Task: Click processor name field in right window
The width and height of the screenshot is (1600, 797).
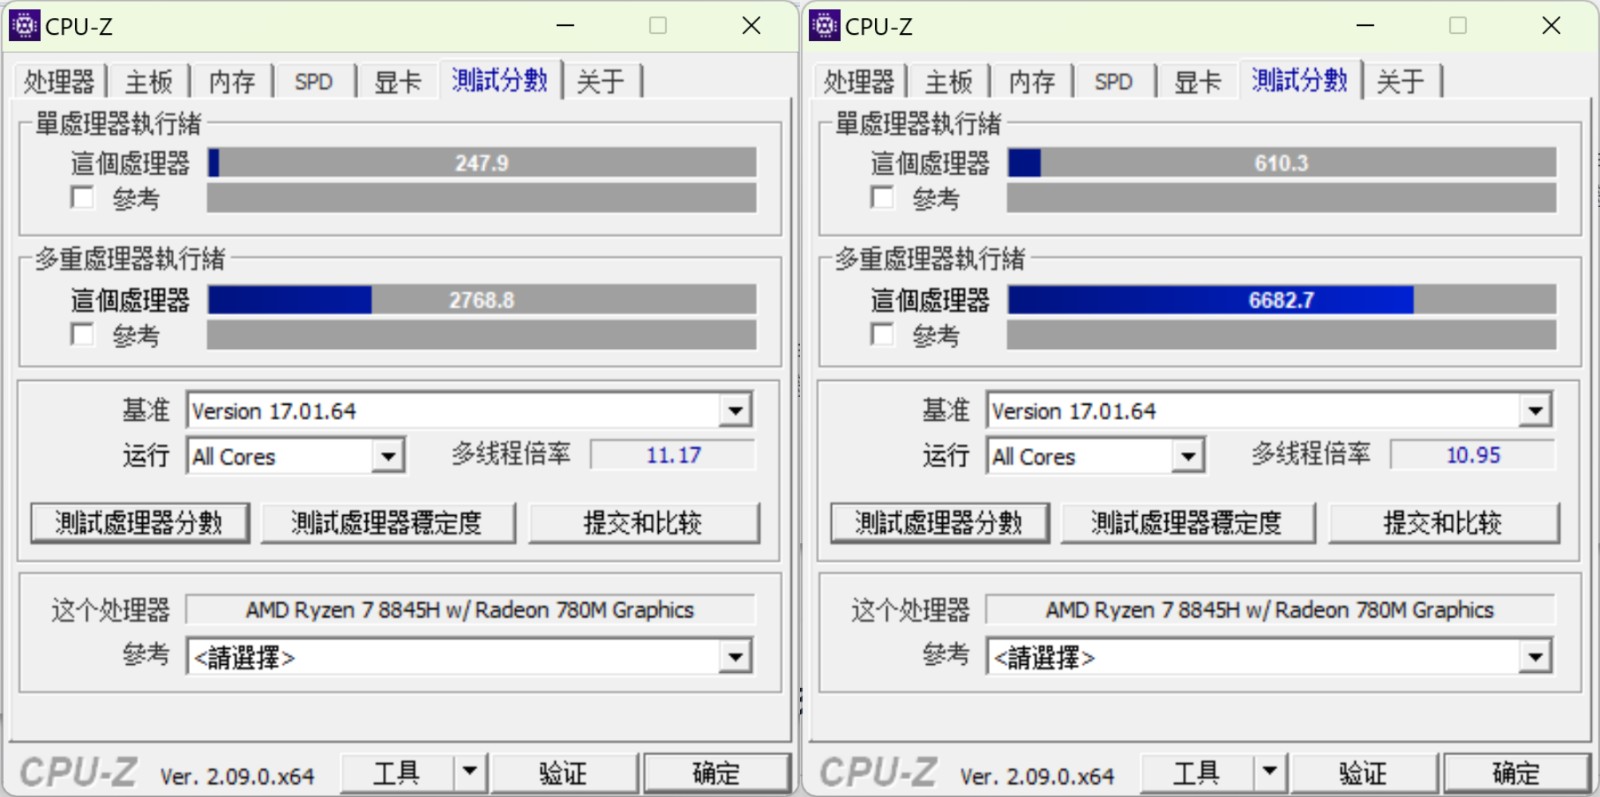Action: pos(1270,610)
